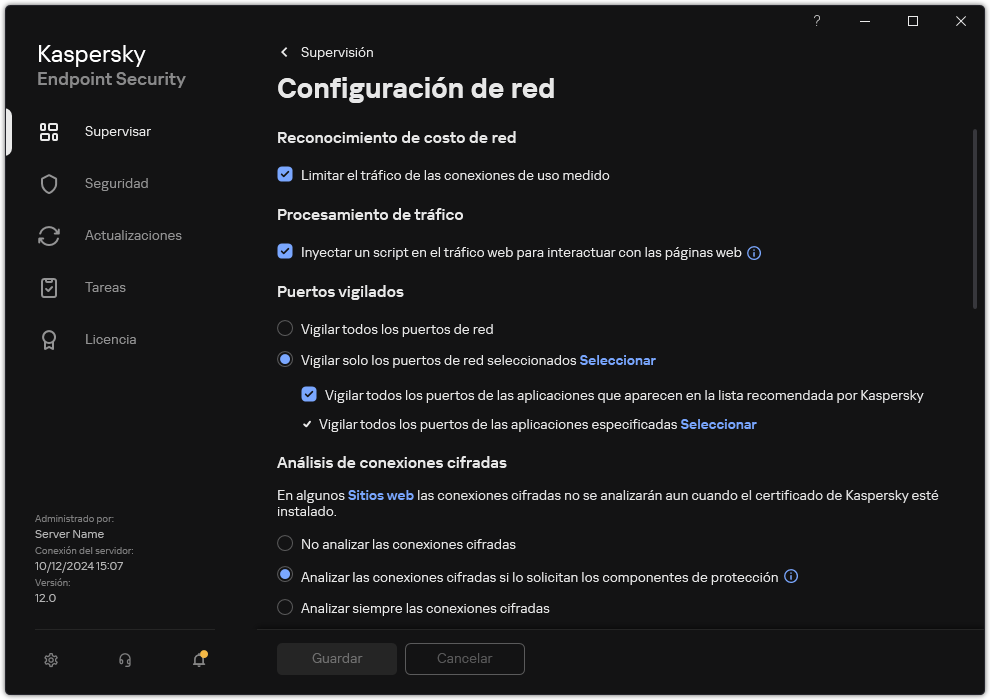Open Tareas using the clipboard icon
990x700 pixels.
point(48,287)
